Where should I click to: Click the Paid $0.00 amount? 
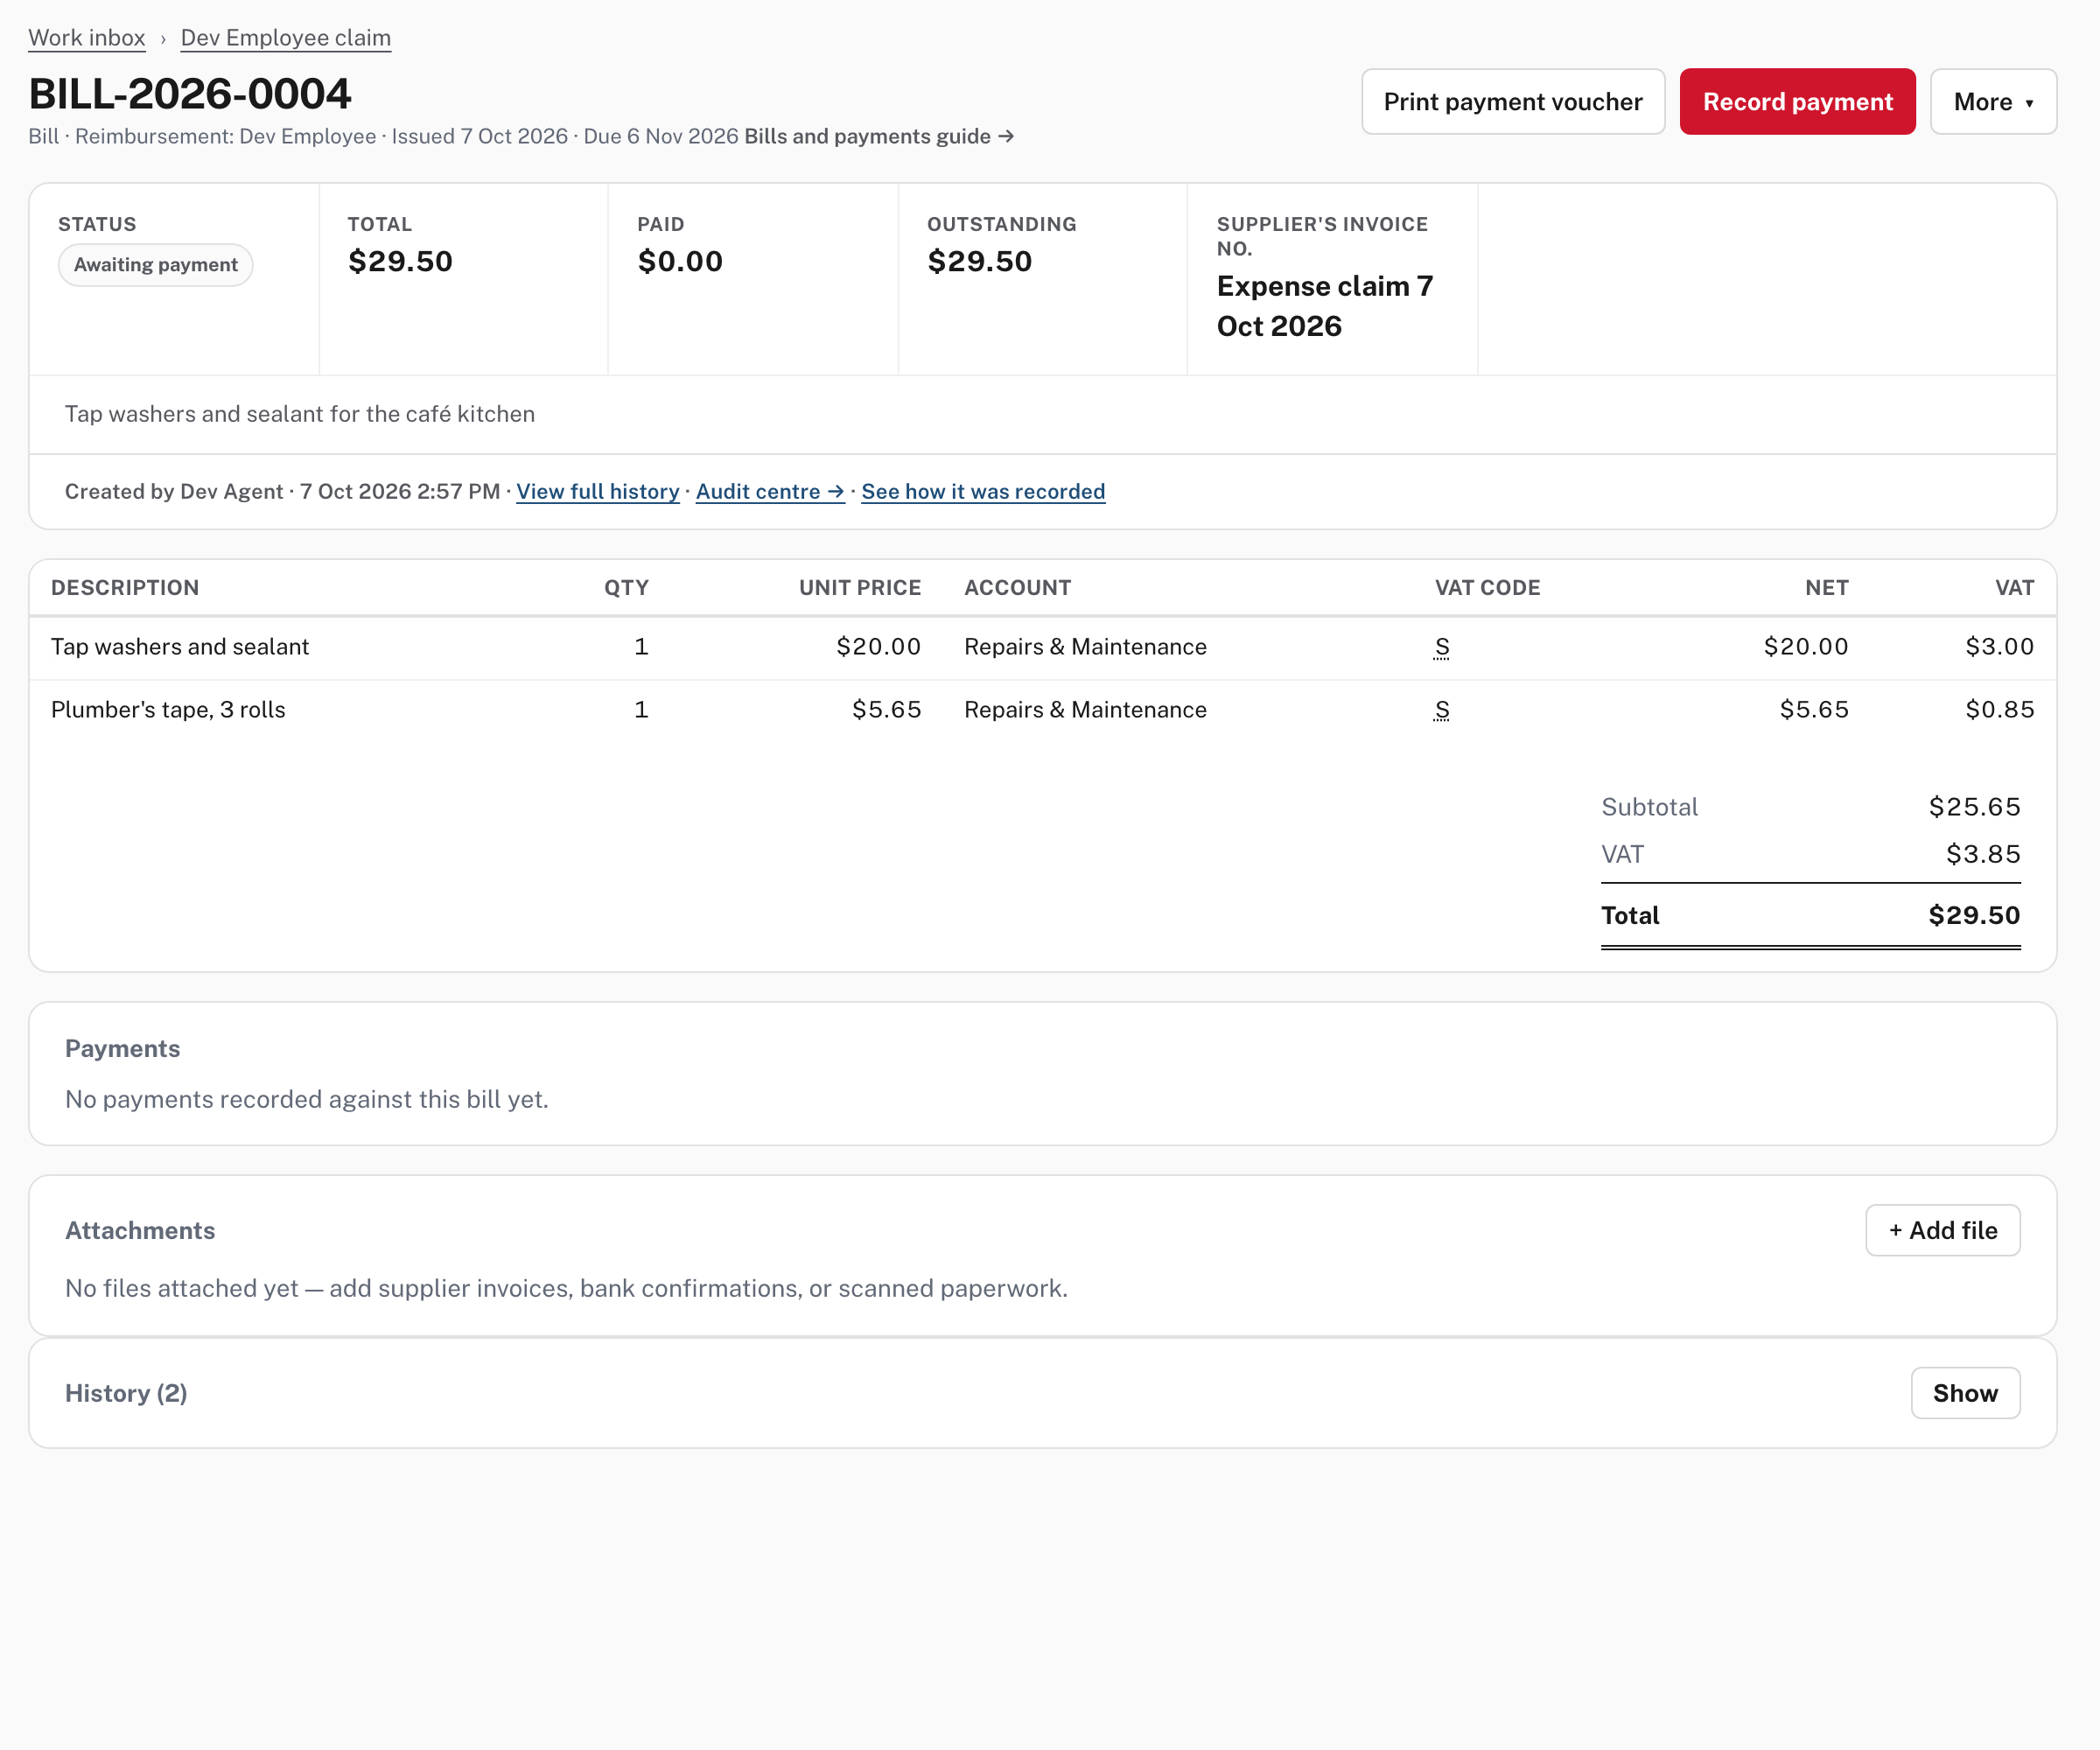coord(680,262)
